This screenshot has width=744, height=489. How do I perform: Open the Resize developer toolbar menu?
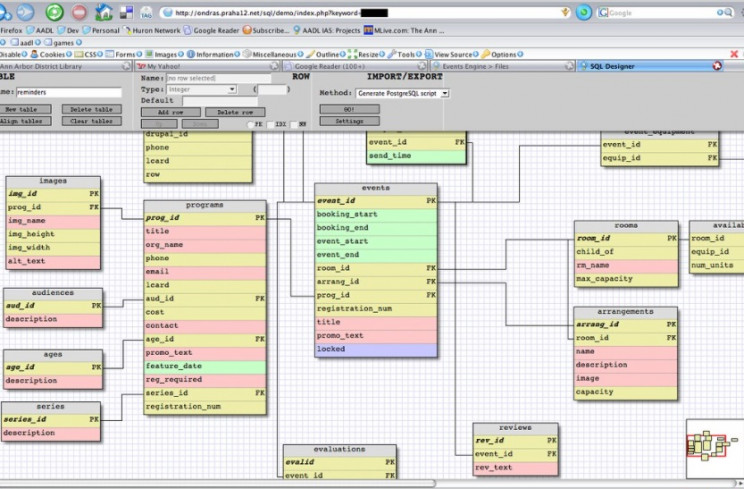tap(367, 55)
